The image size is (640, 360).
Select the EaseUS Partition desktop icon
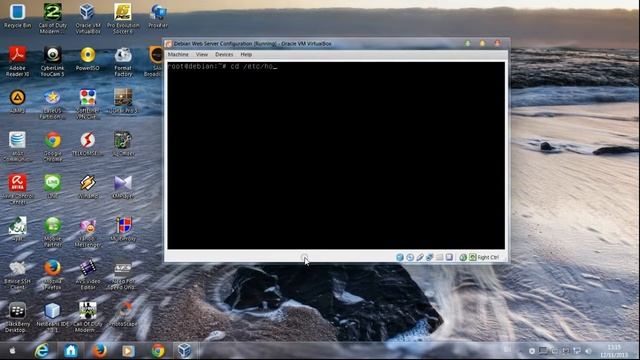pyautogui.click(x=52, y=104)
